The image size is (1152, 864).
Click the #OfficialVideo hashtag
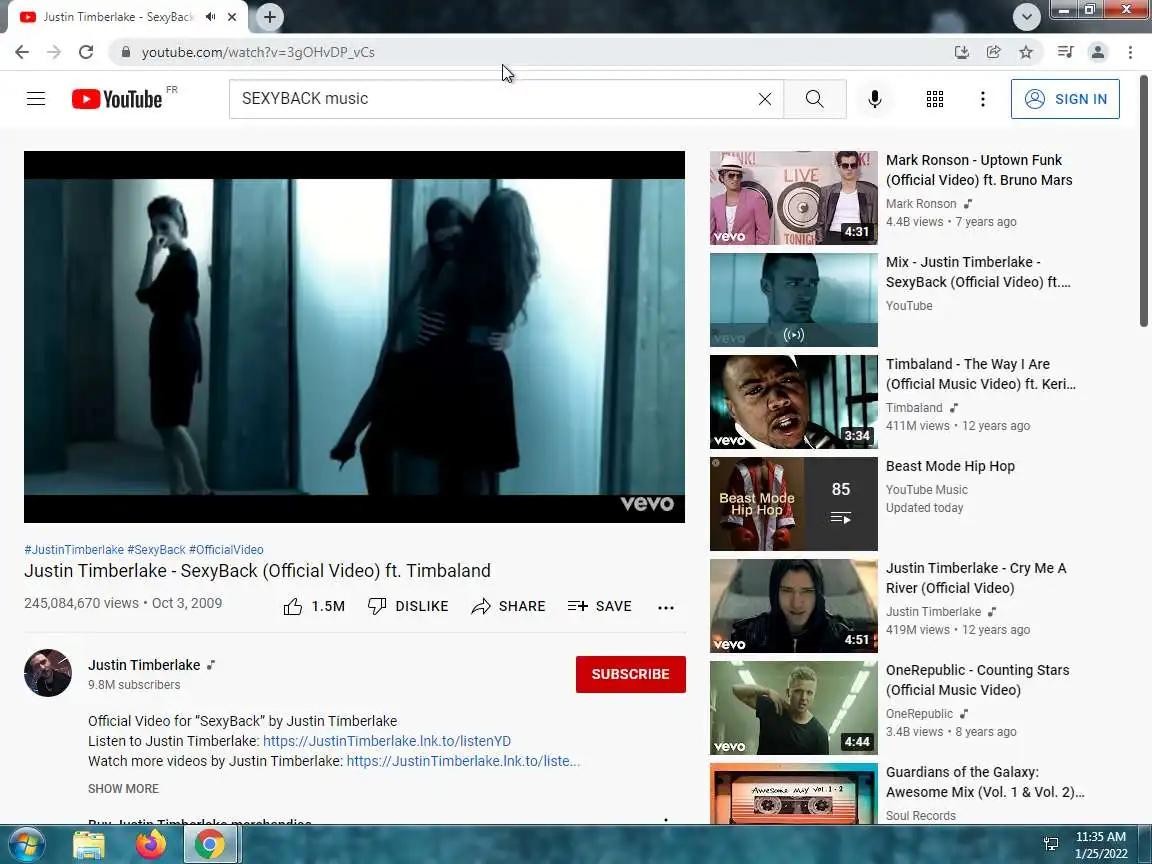click(226, 550)
